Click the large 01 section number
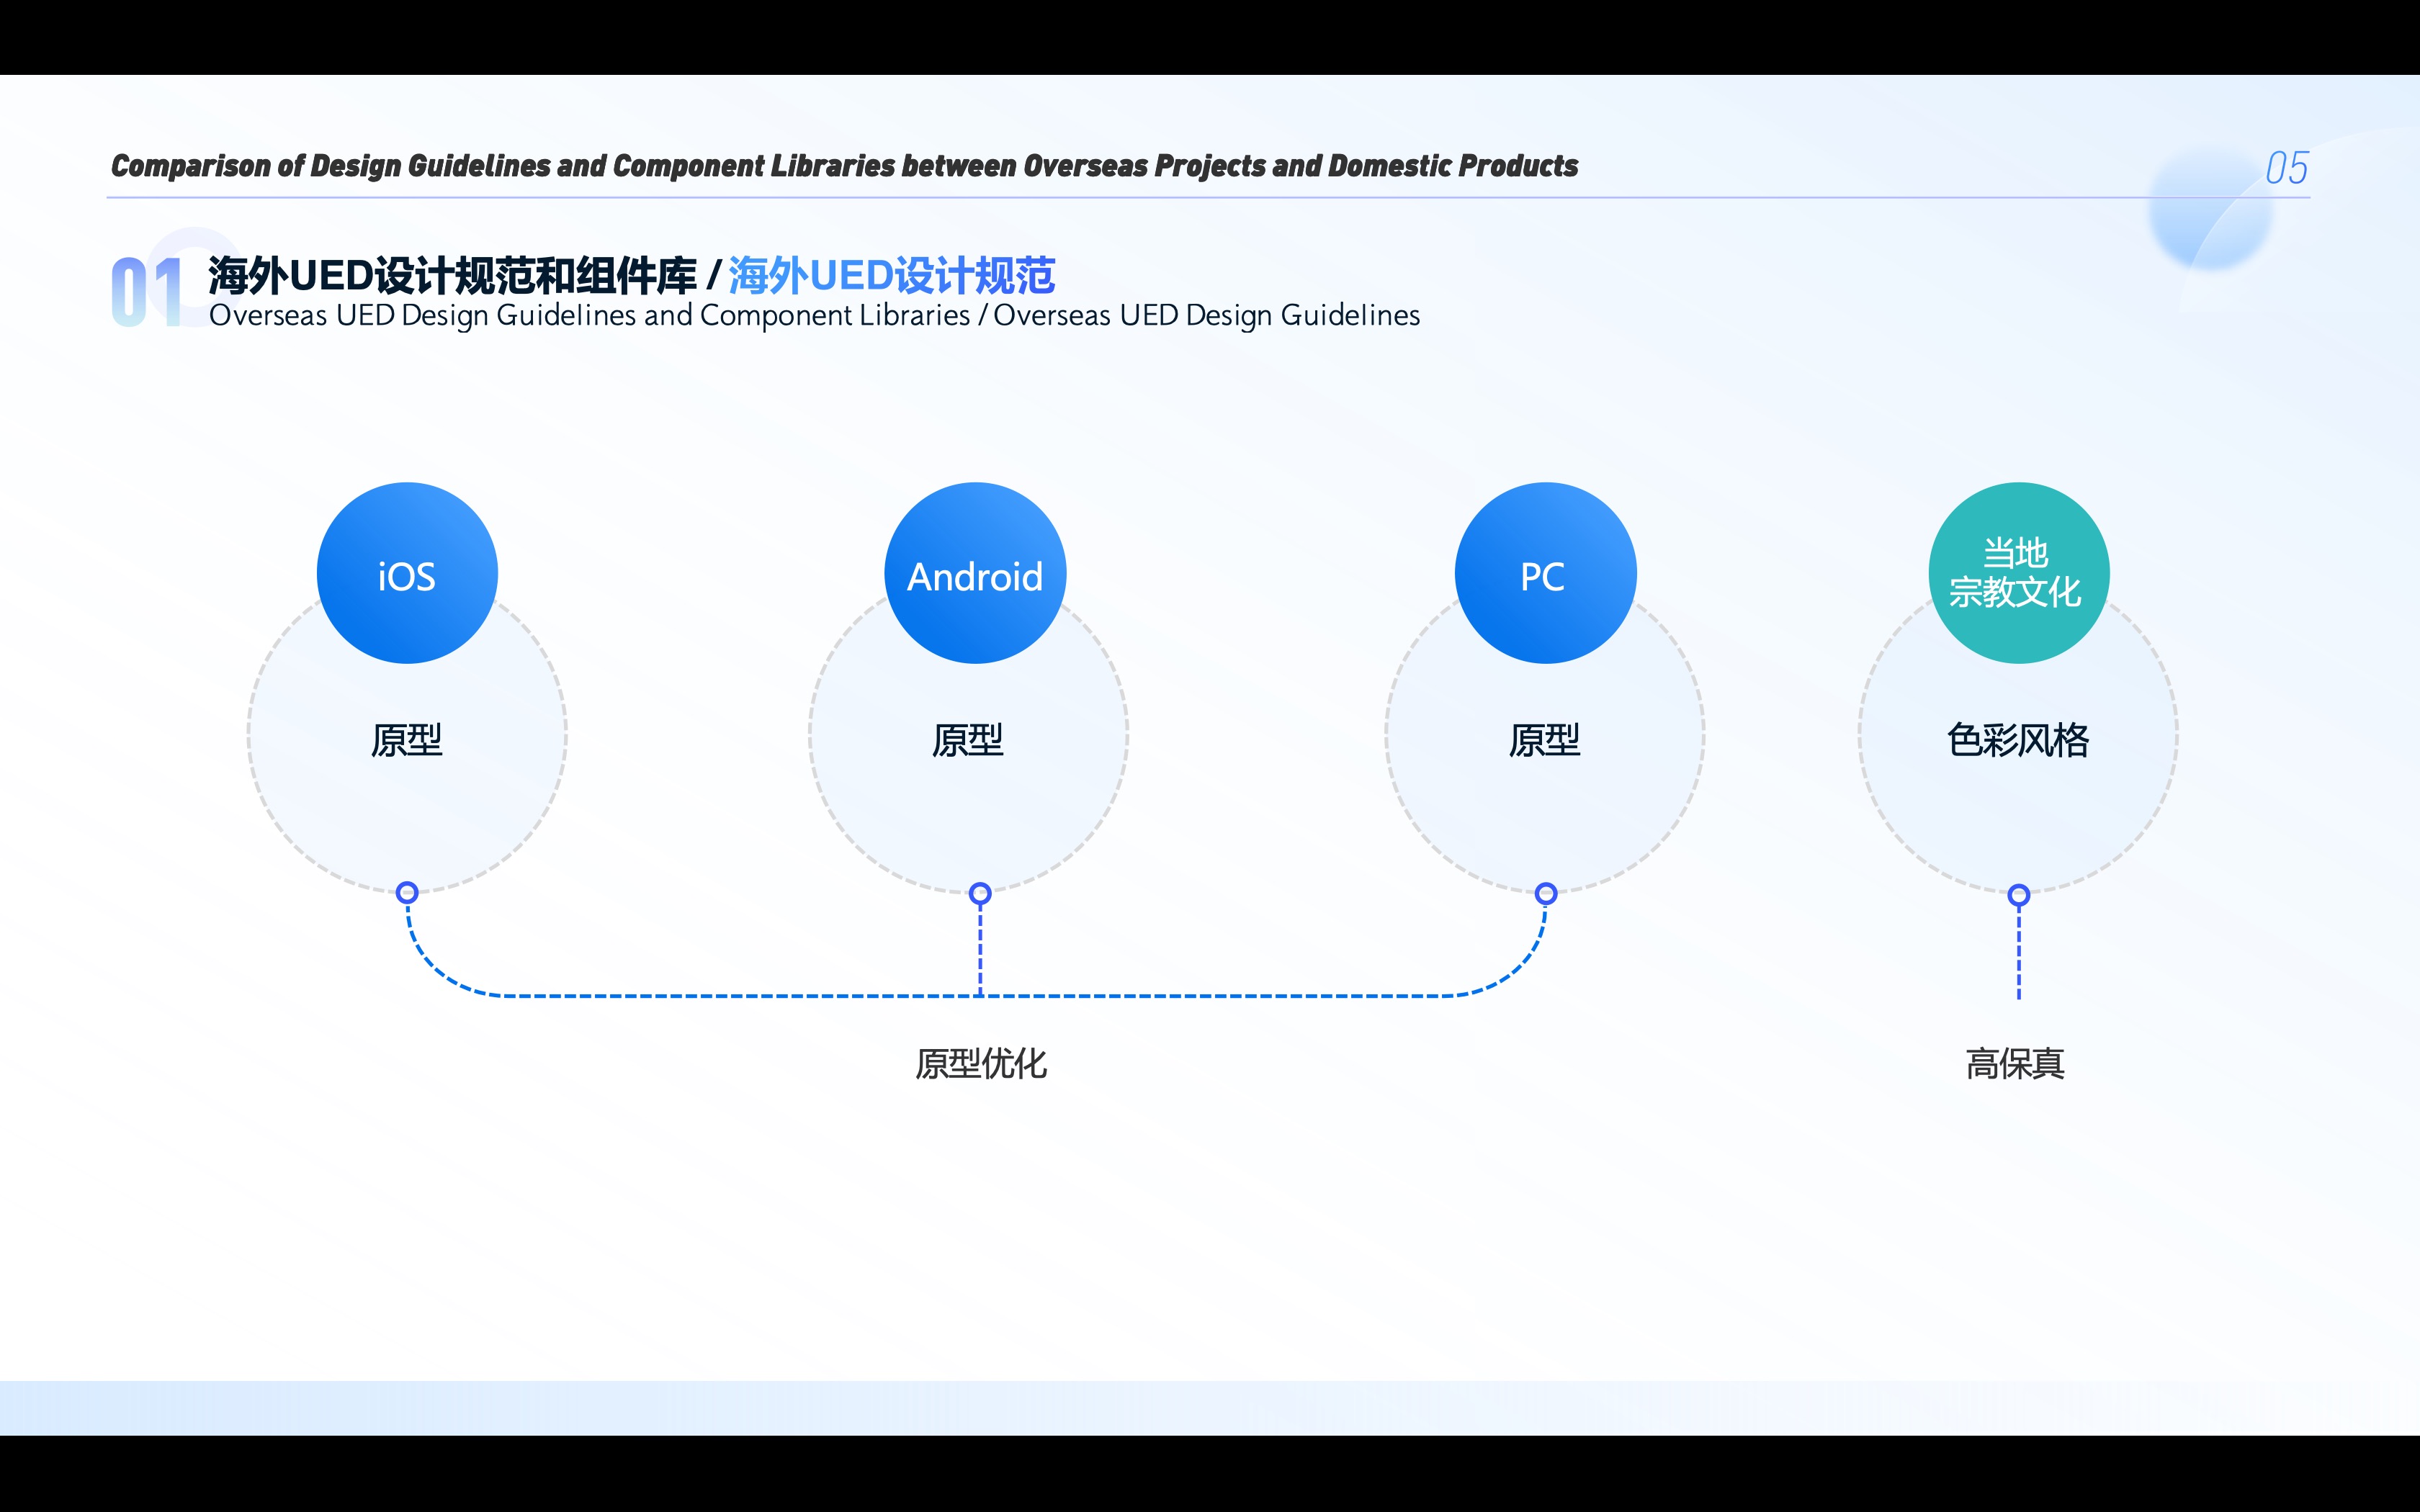Screen dimensions: 2420x1512 (x=148, y=292)
